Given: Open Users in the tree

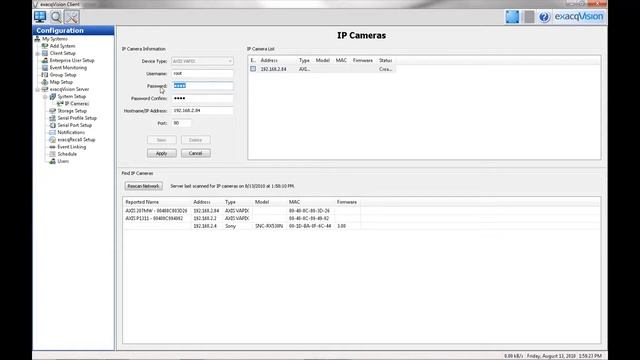Looking at the screenshot, I should tap(63, 161).
